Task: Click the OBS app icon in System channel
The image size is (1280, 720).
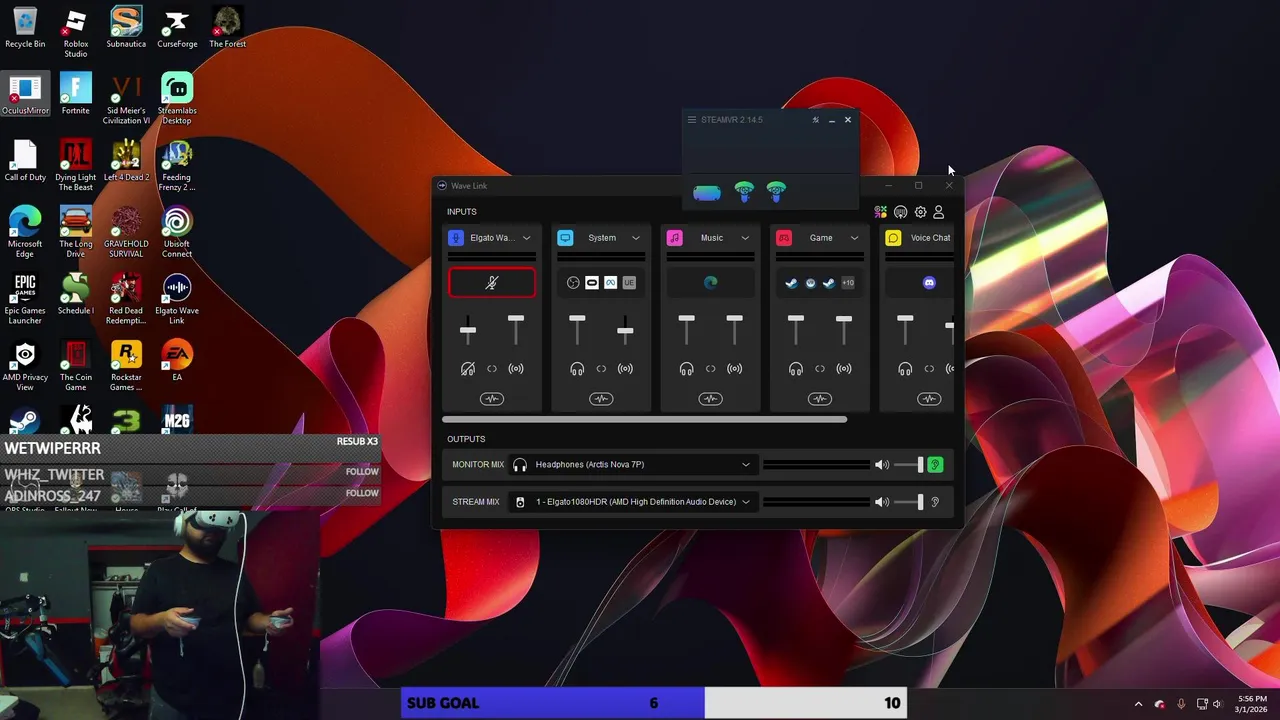Action: 573,283
